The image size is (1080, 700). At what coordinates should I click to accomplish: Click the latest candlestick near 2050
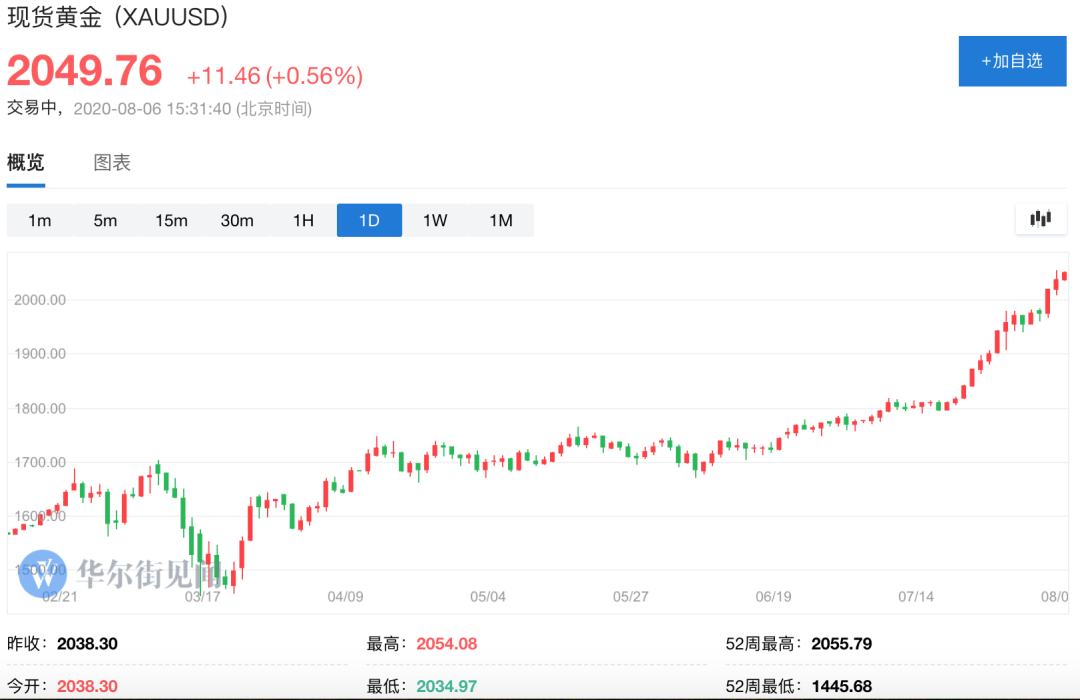pyautogui.click(x=1064, y=276)
